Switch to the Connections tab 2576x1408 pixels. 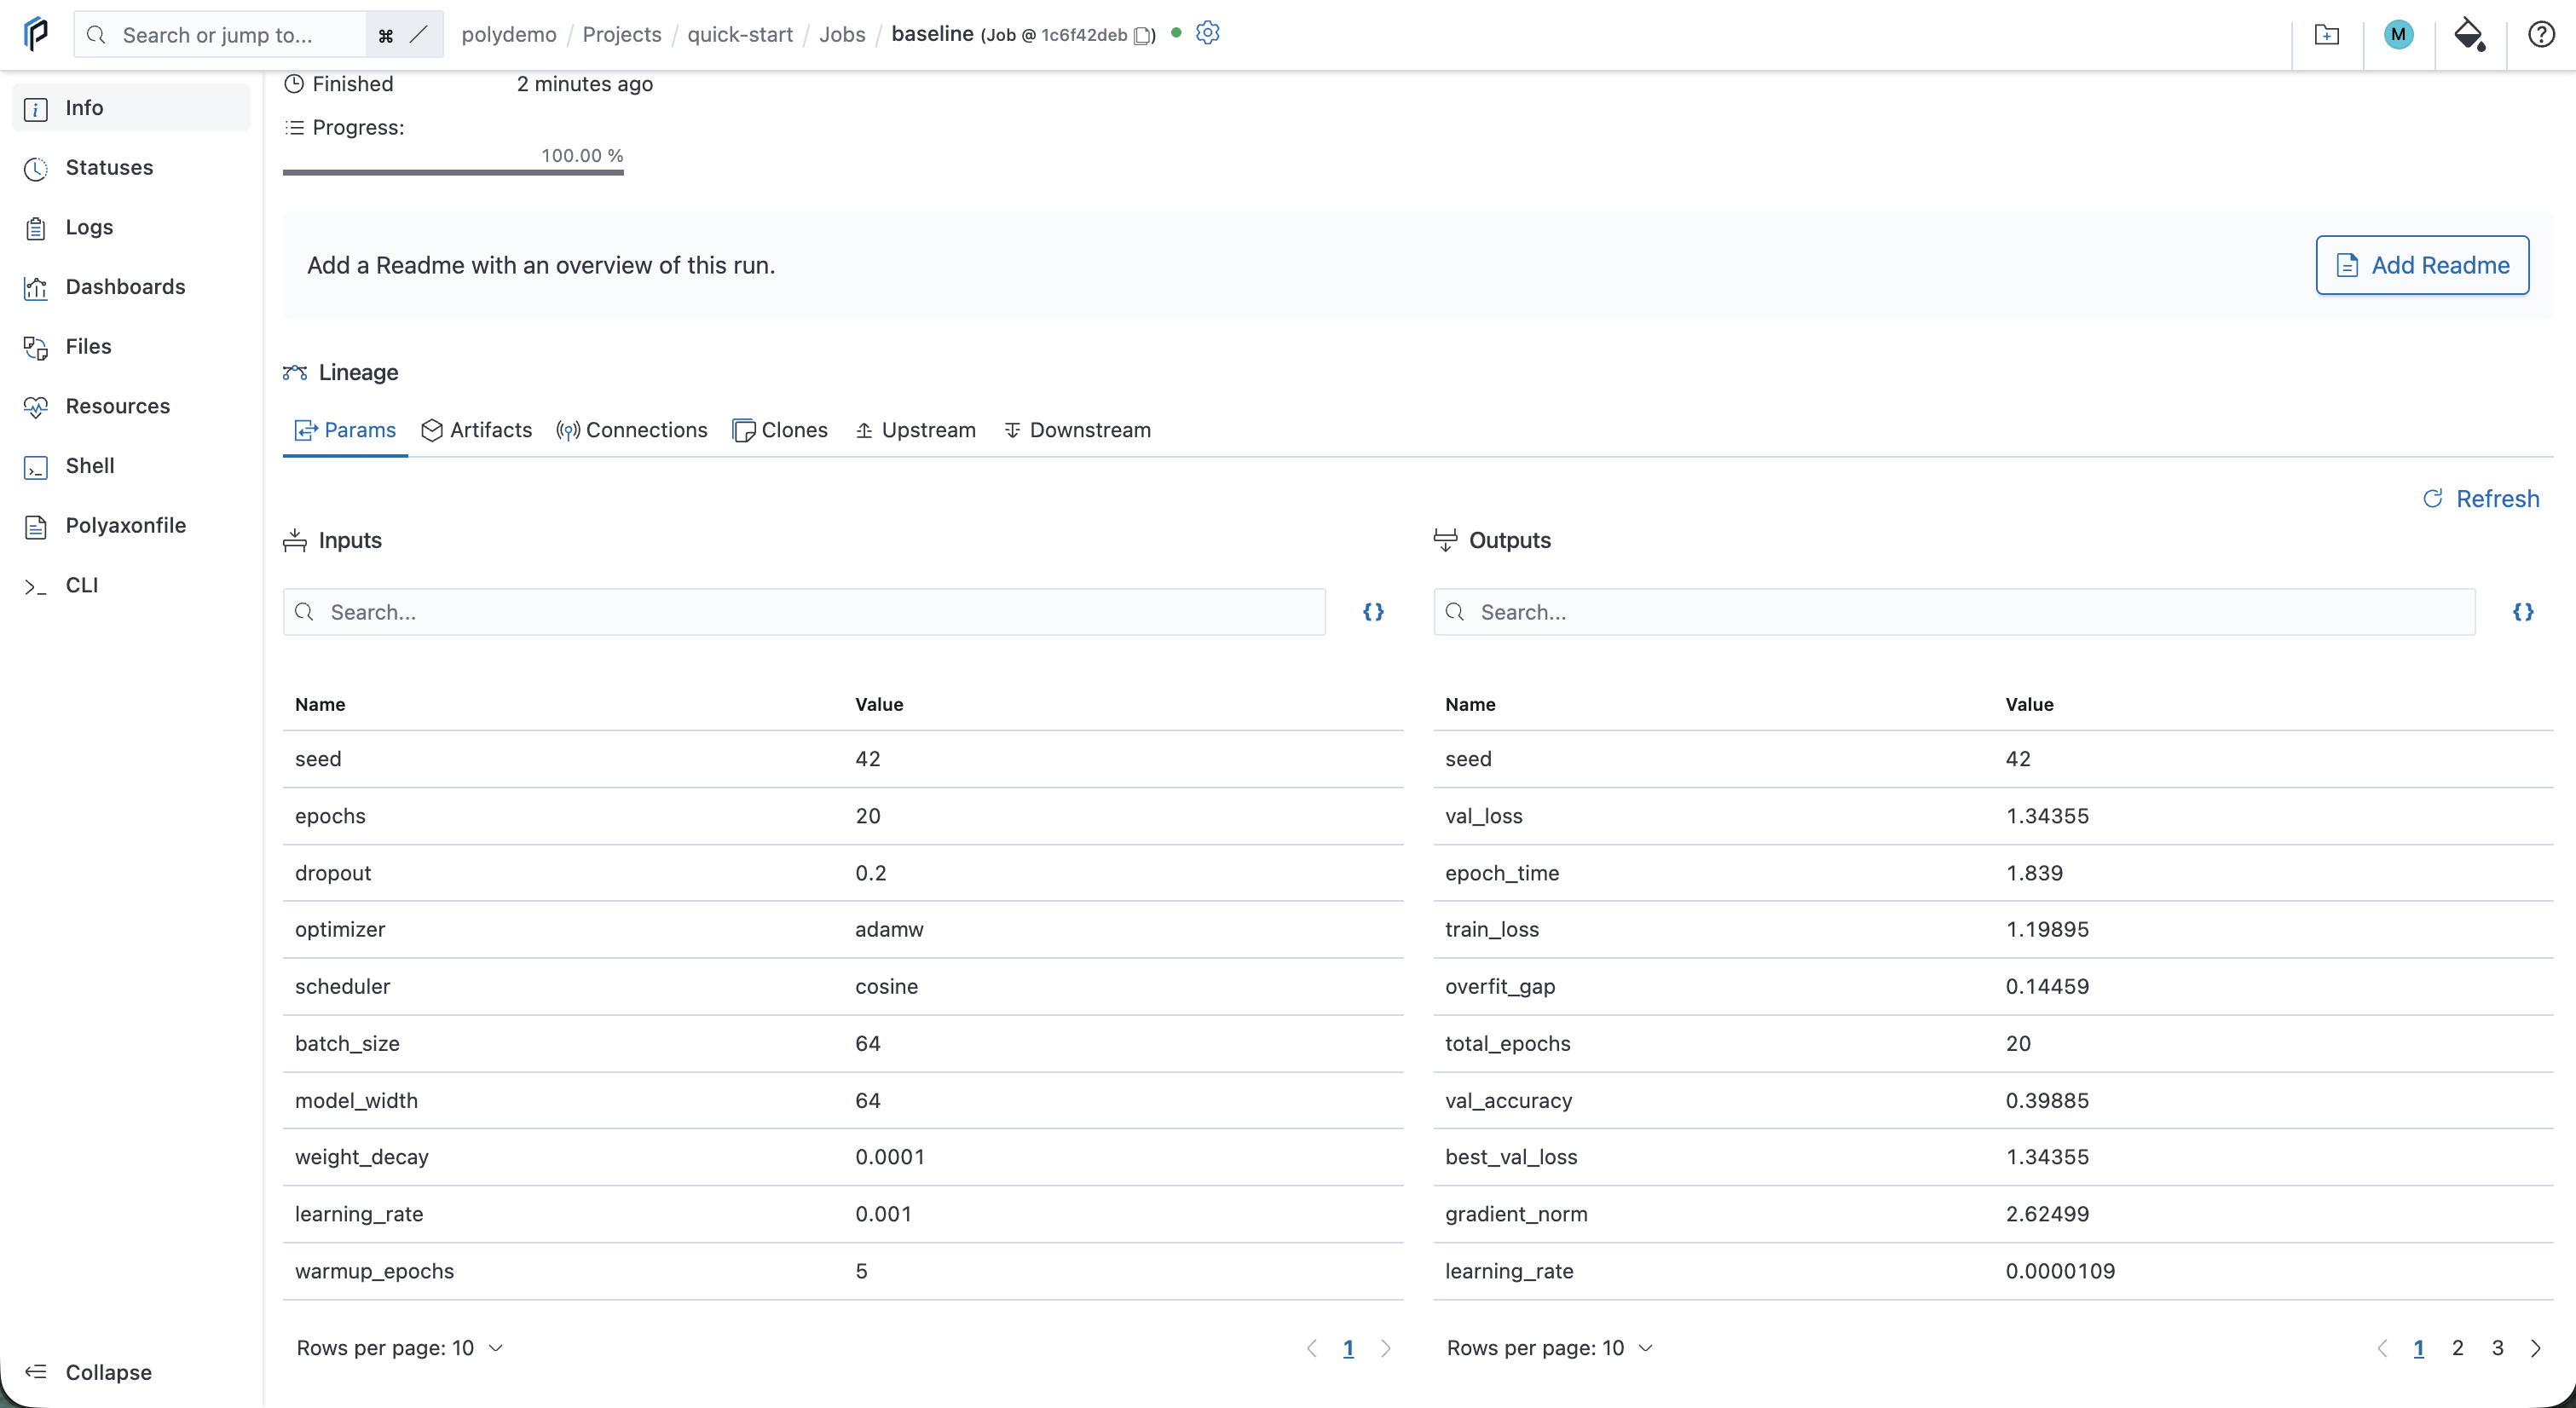click(x=632, y=430)
